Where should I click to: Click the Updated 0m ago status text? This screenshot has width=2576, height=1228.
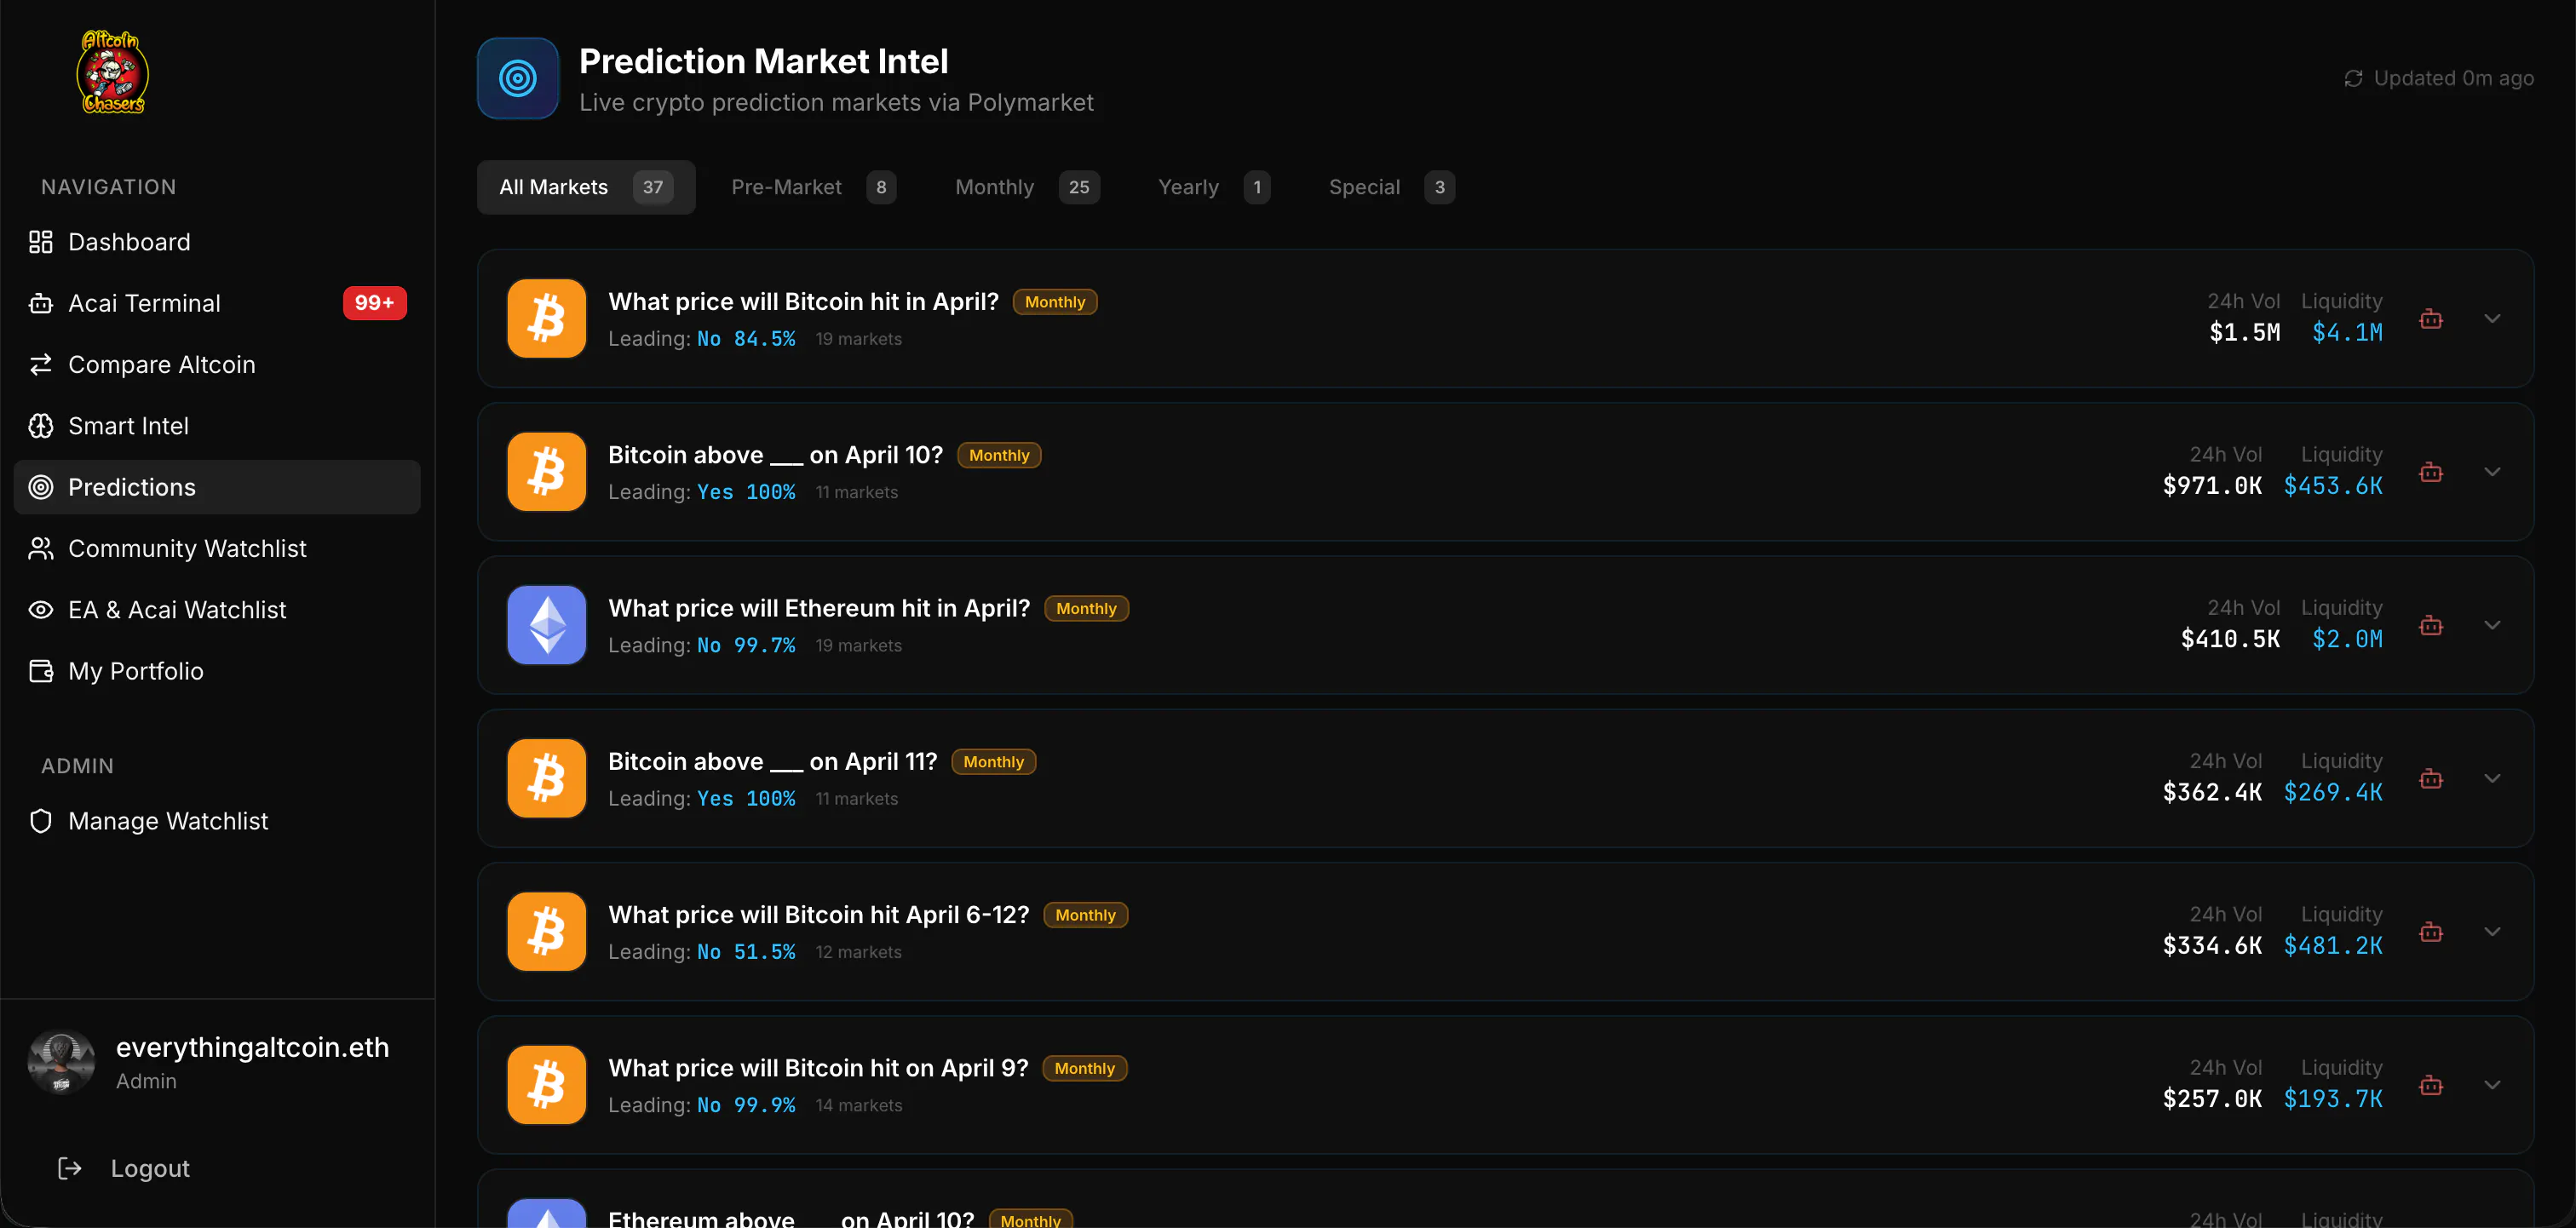point(2453,78)
